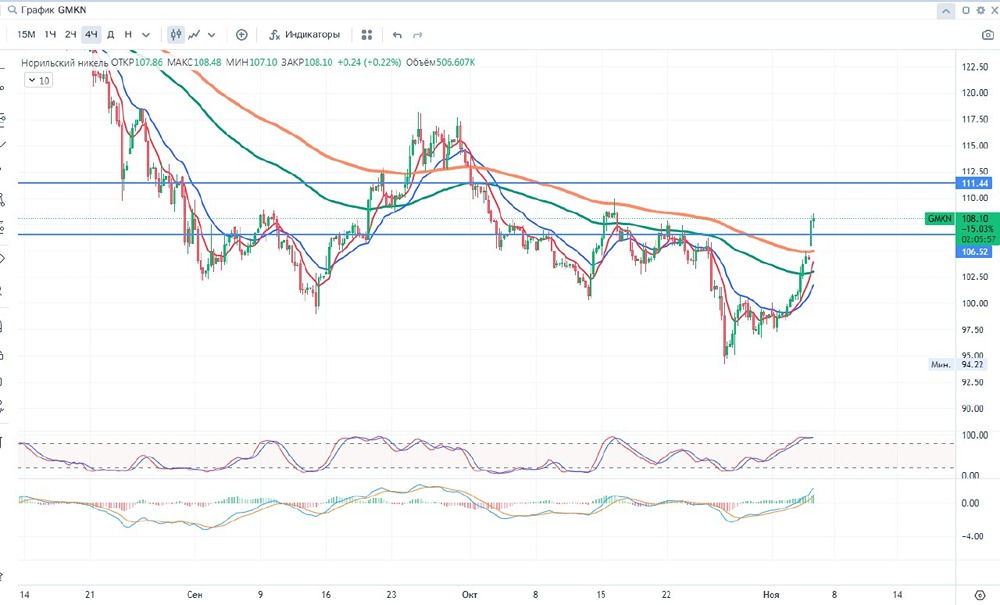
Task: Click the Норильский никель symbol name
Action: click(64, 62)
